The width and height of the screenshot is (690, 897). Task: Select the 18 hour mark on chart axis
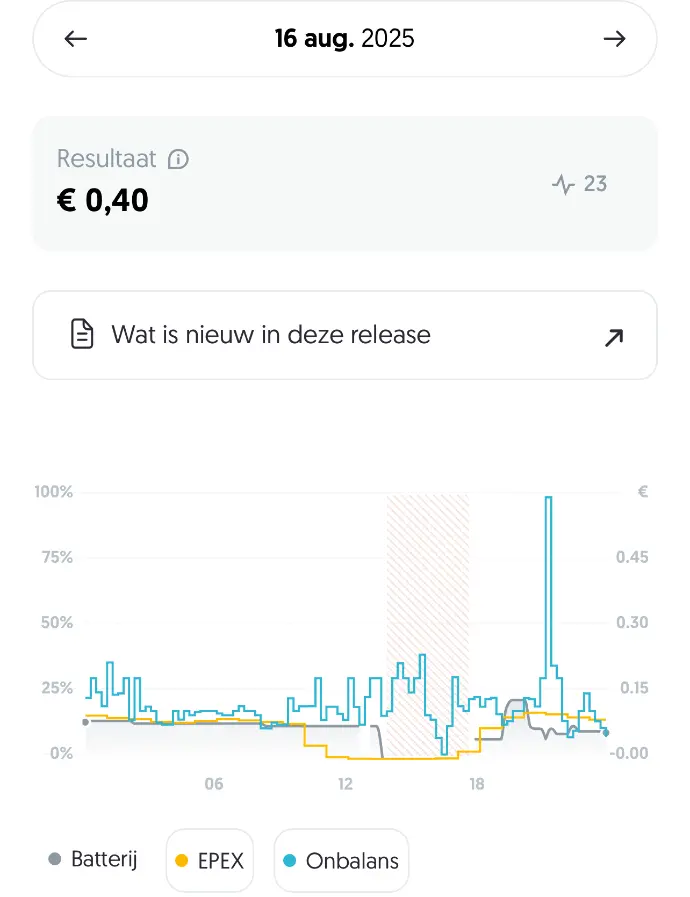coord(477,784)
